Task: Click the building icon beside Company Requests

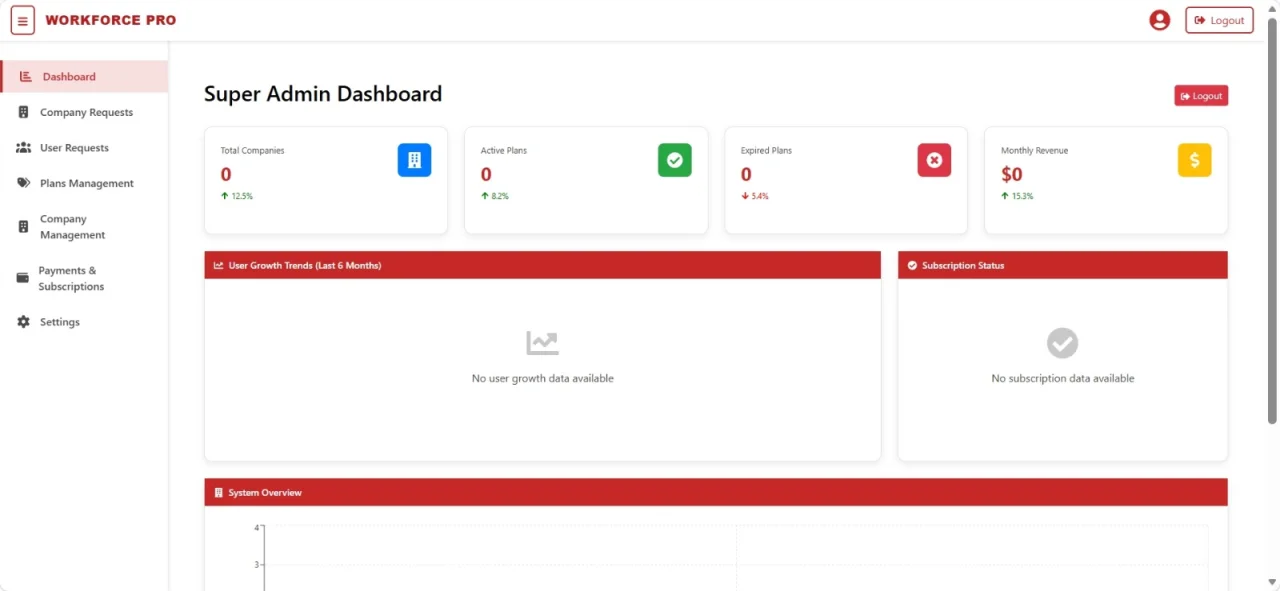Action: click(23, 112)
